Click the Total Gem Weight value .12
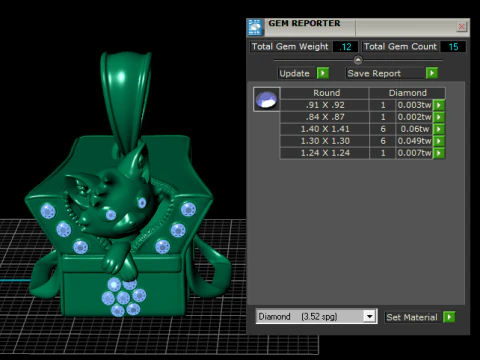Image resolution: width=480 pixels, height=360 pixels. (345, 47)
